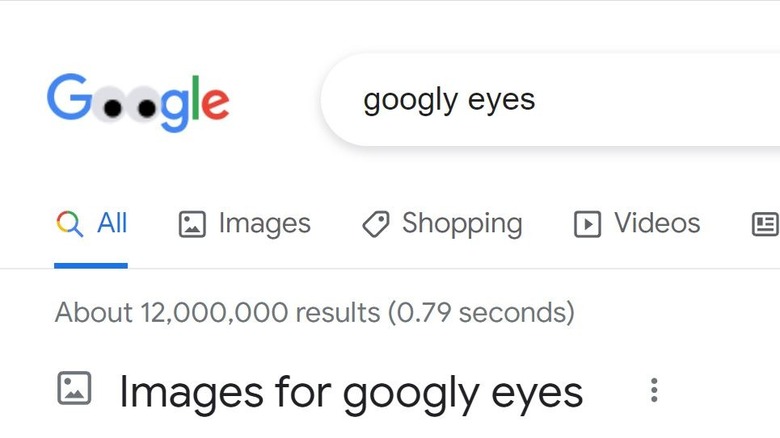Select the All tab label
Screen dimensions: 780x438
[x=112, y=223]
